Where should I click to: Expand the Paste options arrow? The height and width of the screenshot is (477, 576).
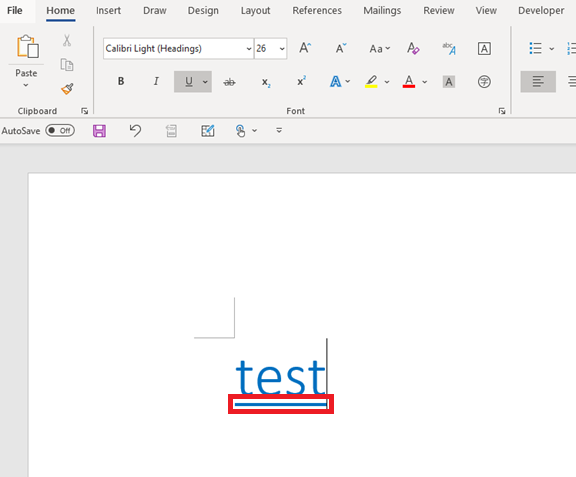click(x=26, y=85)
